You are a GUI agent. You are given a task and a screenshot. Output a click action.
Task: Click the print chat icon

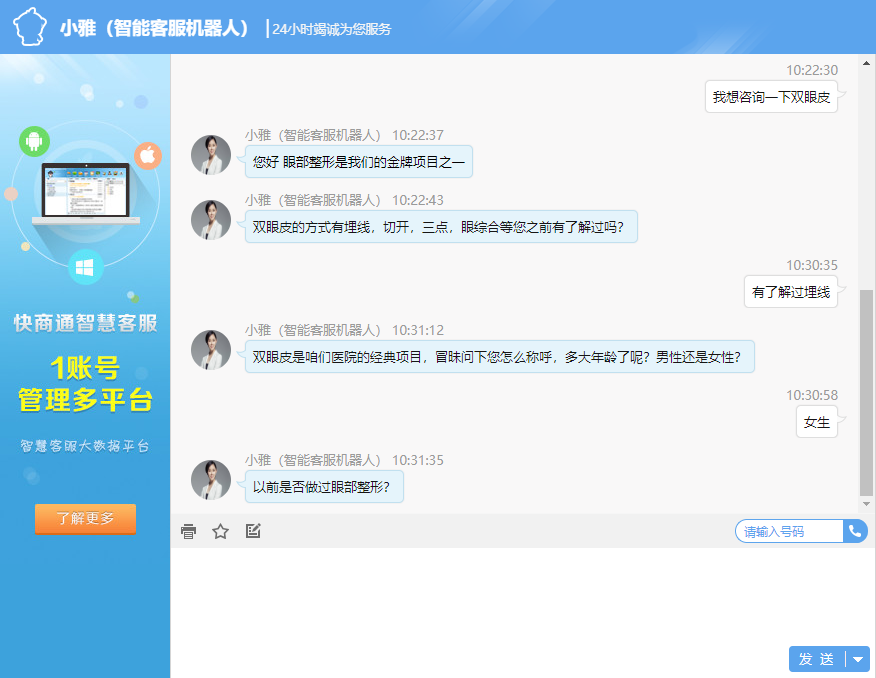coord(188,531)
